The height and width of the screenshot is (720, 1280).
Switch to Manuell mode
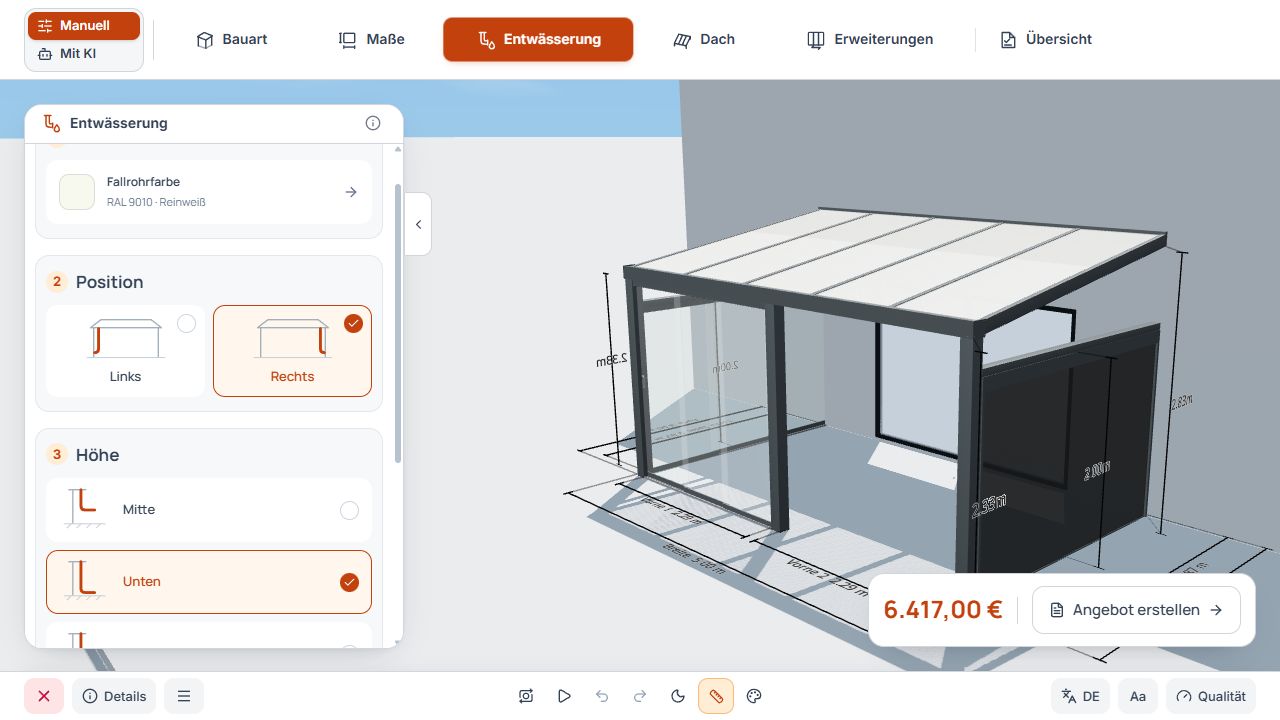pos(84,25)
